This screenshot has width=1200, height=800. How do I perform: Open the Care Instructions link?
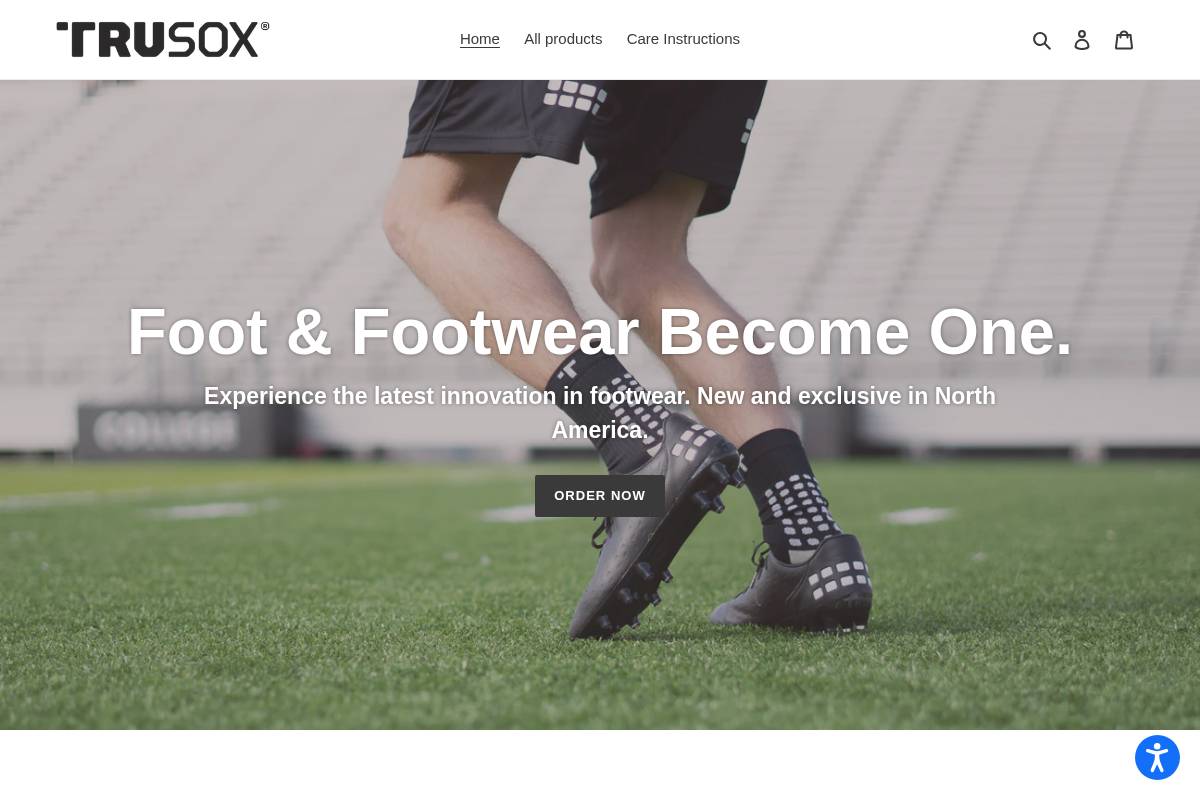[x=683, y=39]
